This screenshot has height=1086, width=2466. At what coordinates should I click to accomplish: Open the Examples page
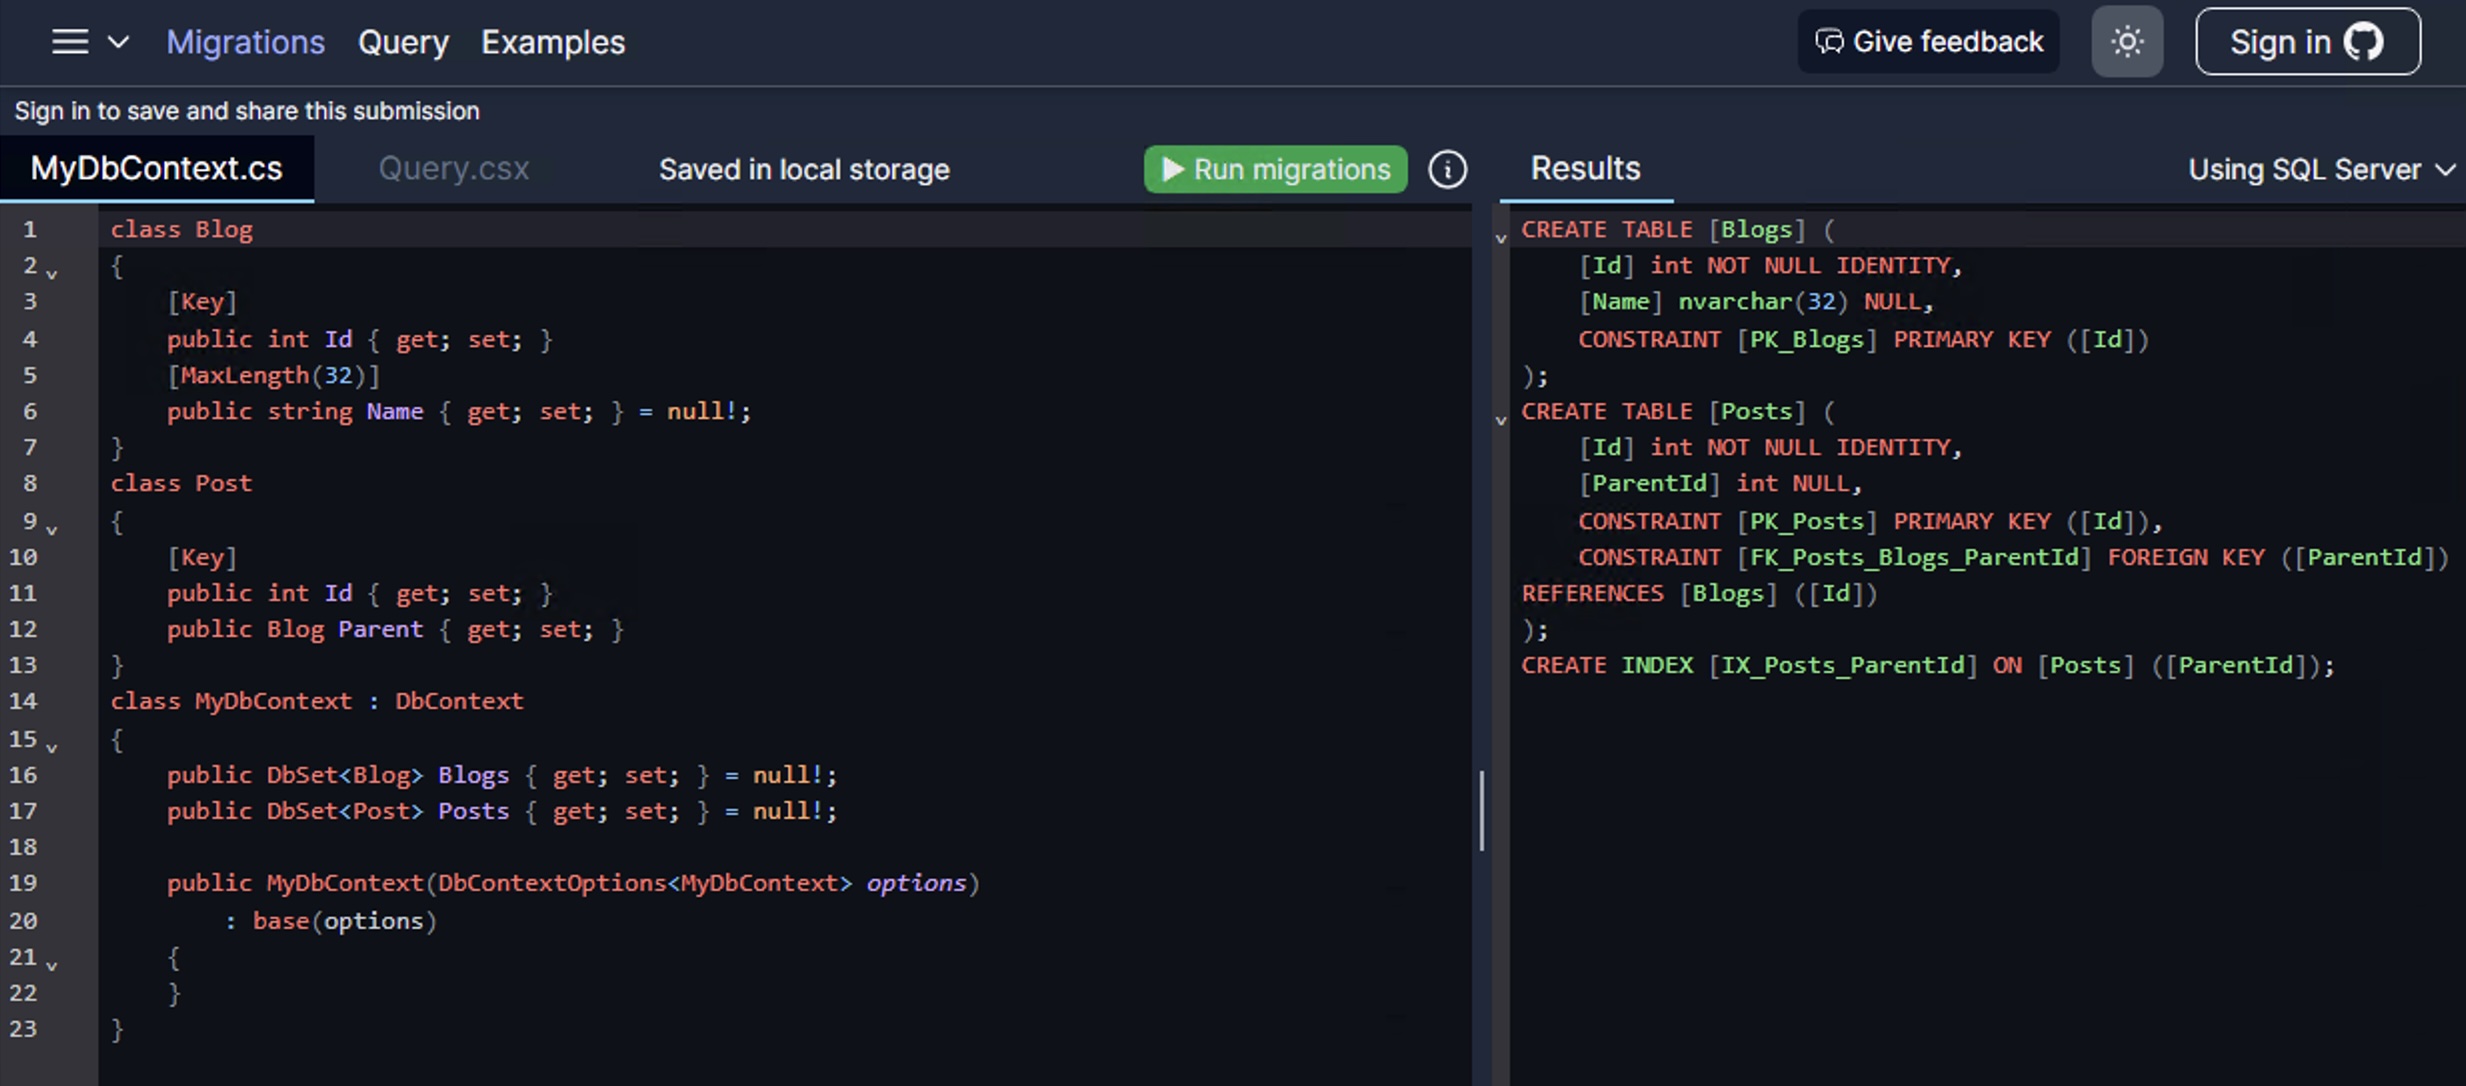click(552, 42)
